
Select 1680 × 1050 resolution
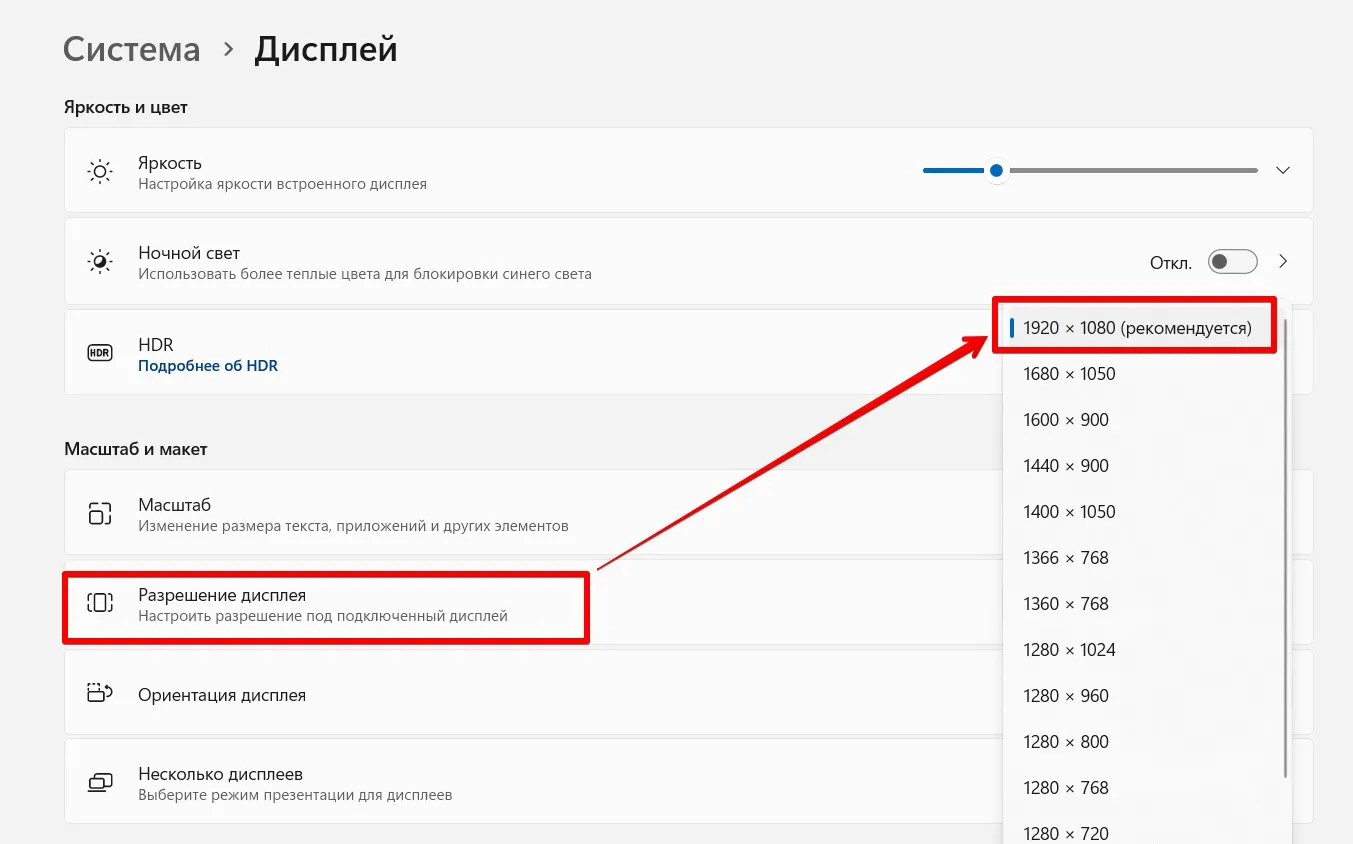tap(1069, 374)
